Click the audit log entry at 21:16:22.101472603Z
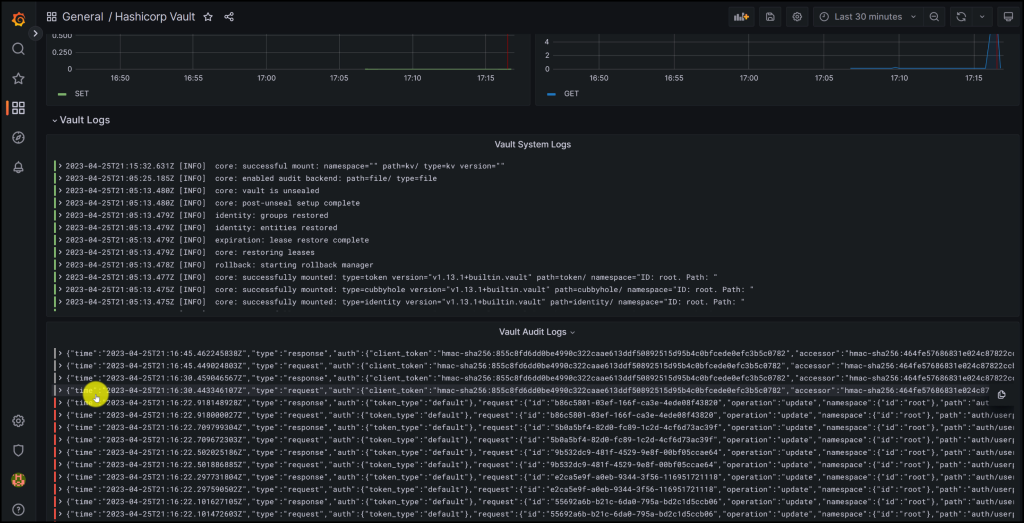The image size is (1024, 523). click(534, 515)
